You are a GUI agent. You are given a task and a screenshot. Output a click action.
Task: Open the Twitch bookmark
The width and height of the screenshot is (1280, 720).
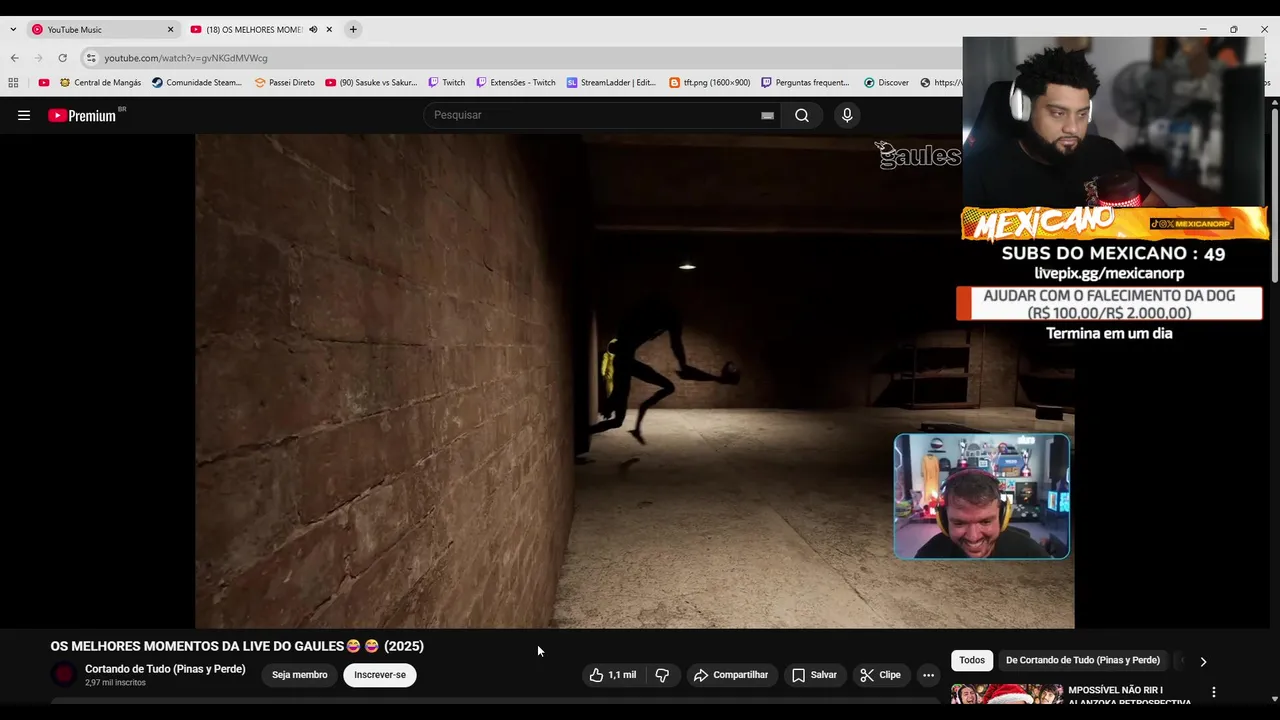coord(447,83)
